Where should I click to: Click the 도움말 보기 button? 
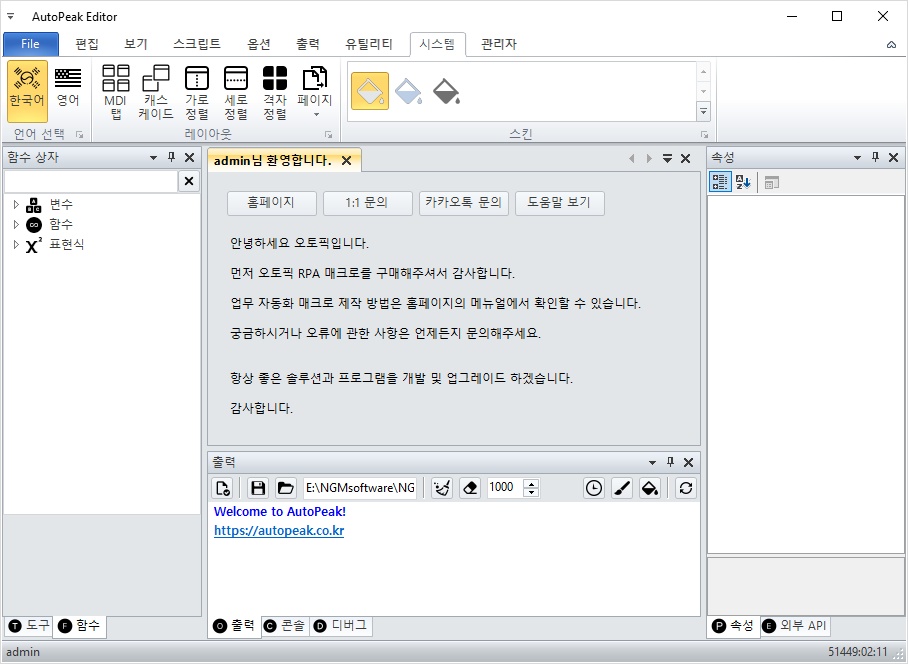(559, 203)
